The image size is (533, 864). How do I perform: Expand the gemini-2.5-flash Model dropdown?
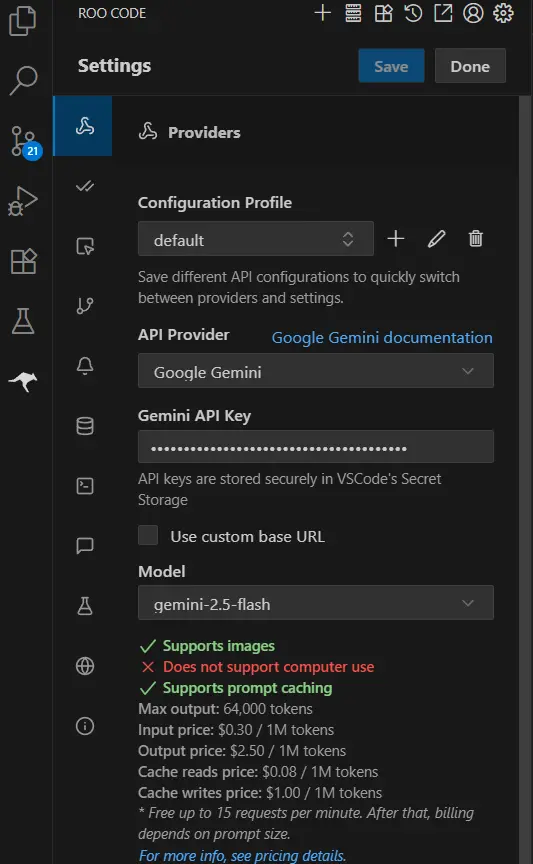(x=316, y=603)
